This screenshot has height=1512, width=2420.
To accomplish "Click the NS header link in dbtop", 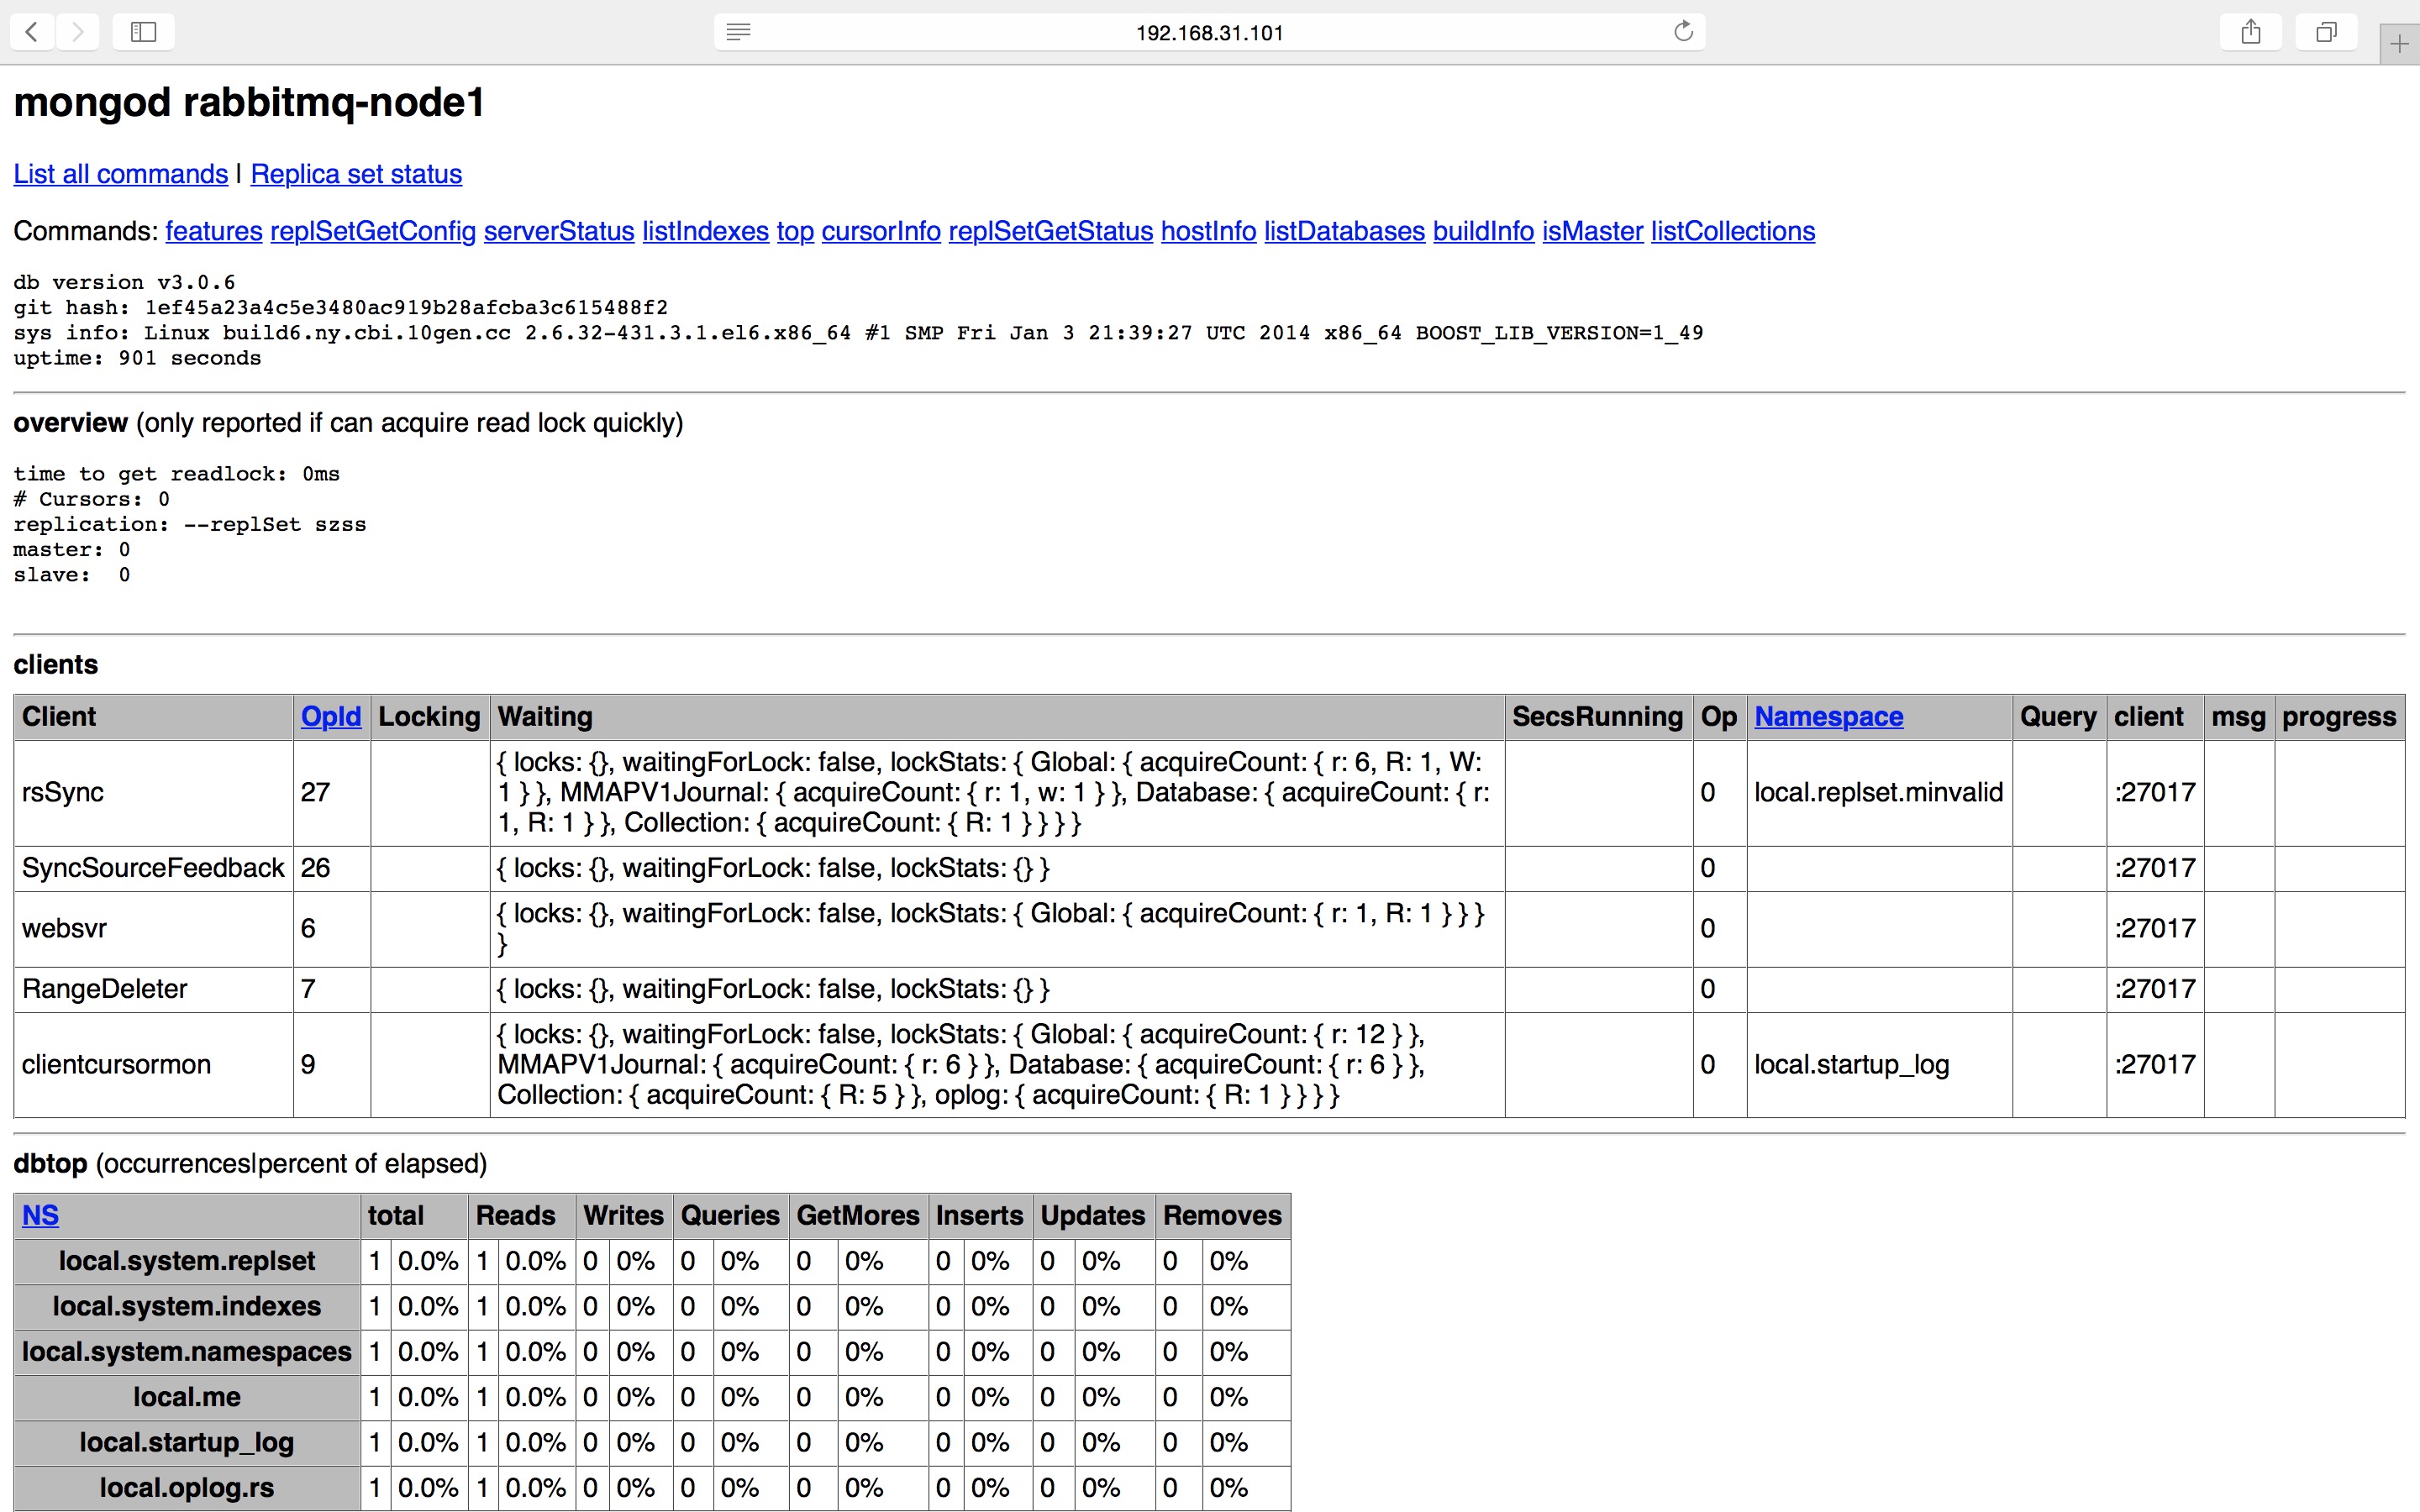I will pos(40,1216).
